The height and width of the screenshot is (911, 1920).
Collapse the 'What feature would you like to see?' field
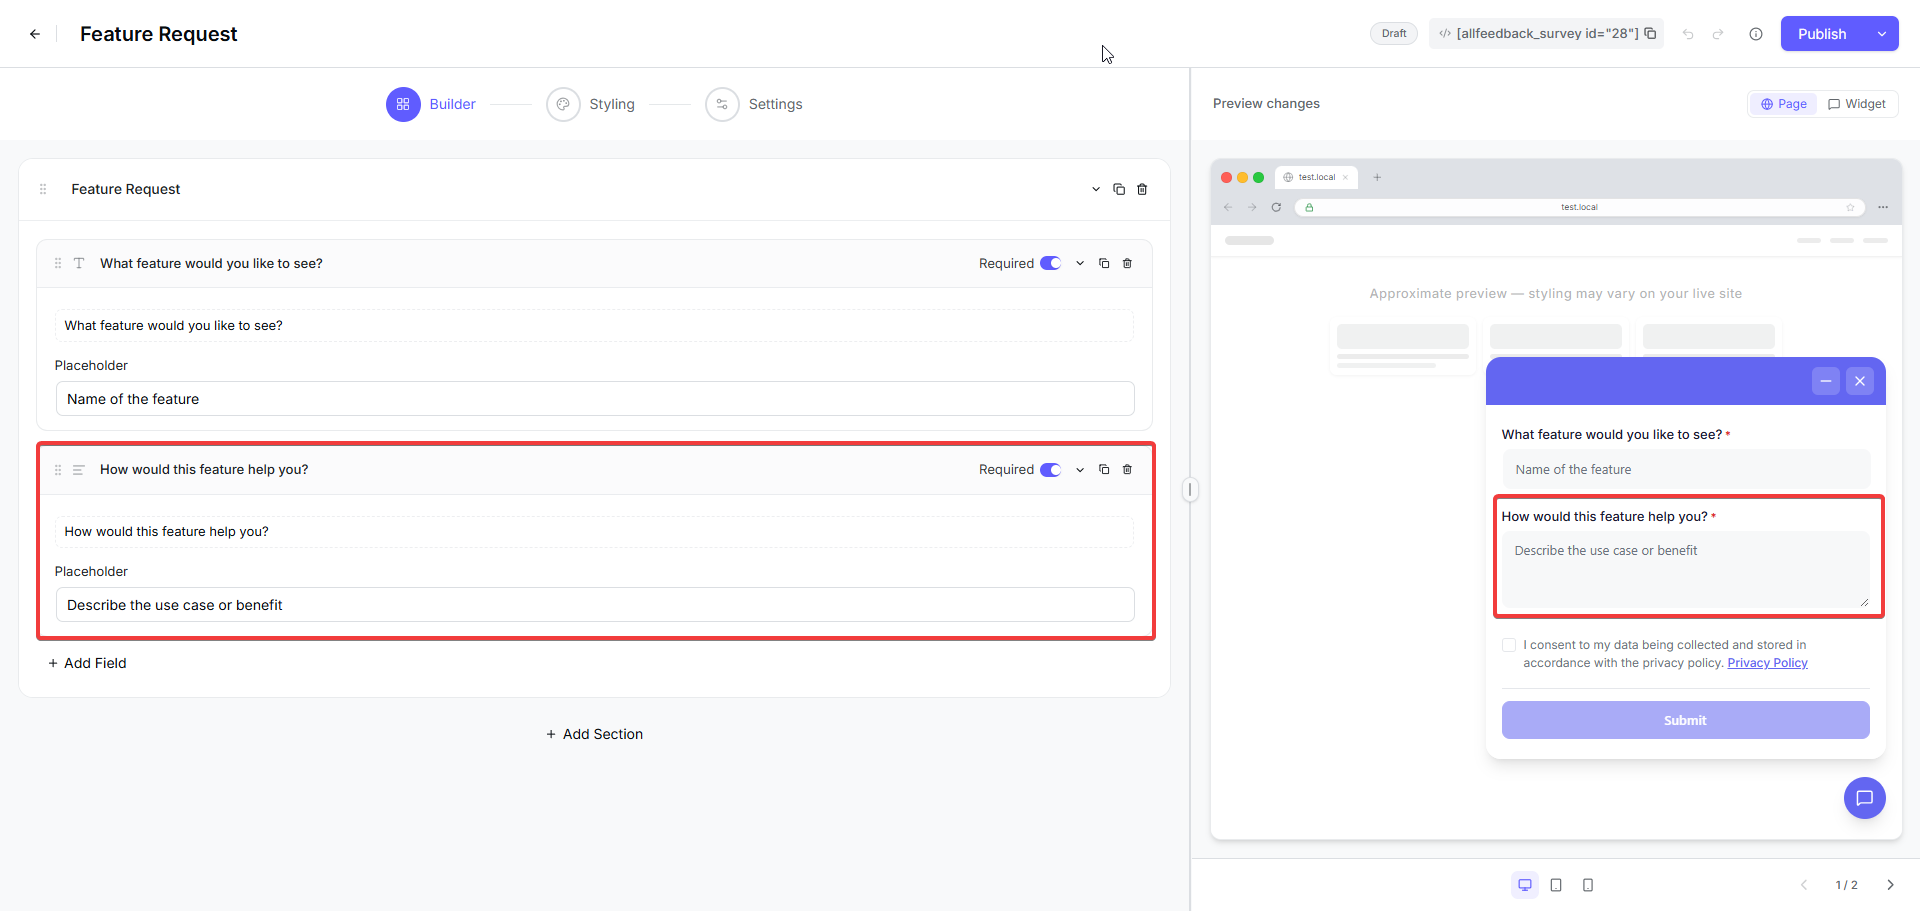pyautogui.click(x=1080, y=263)
